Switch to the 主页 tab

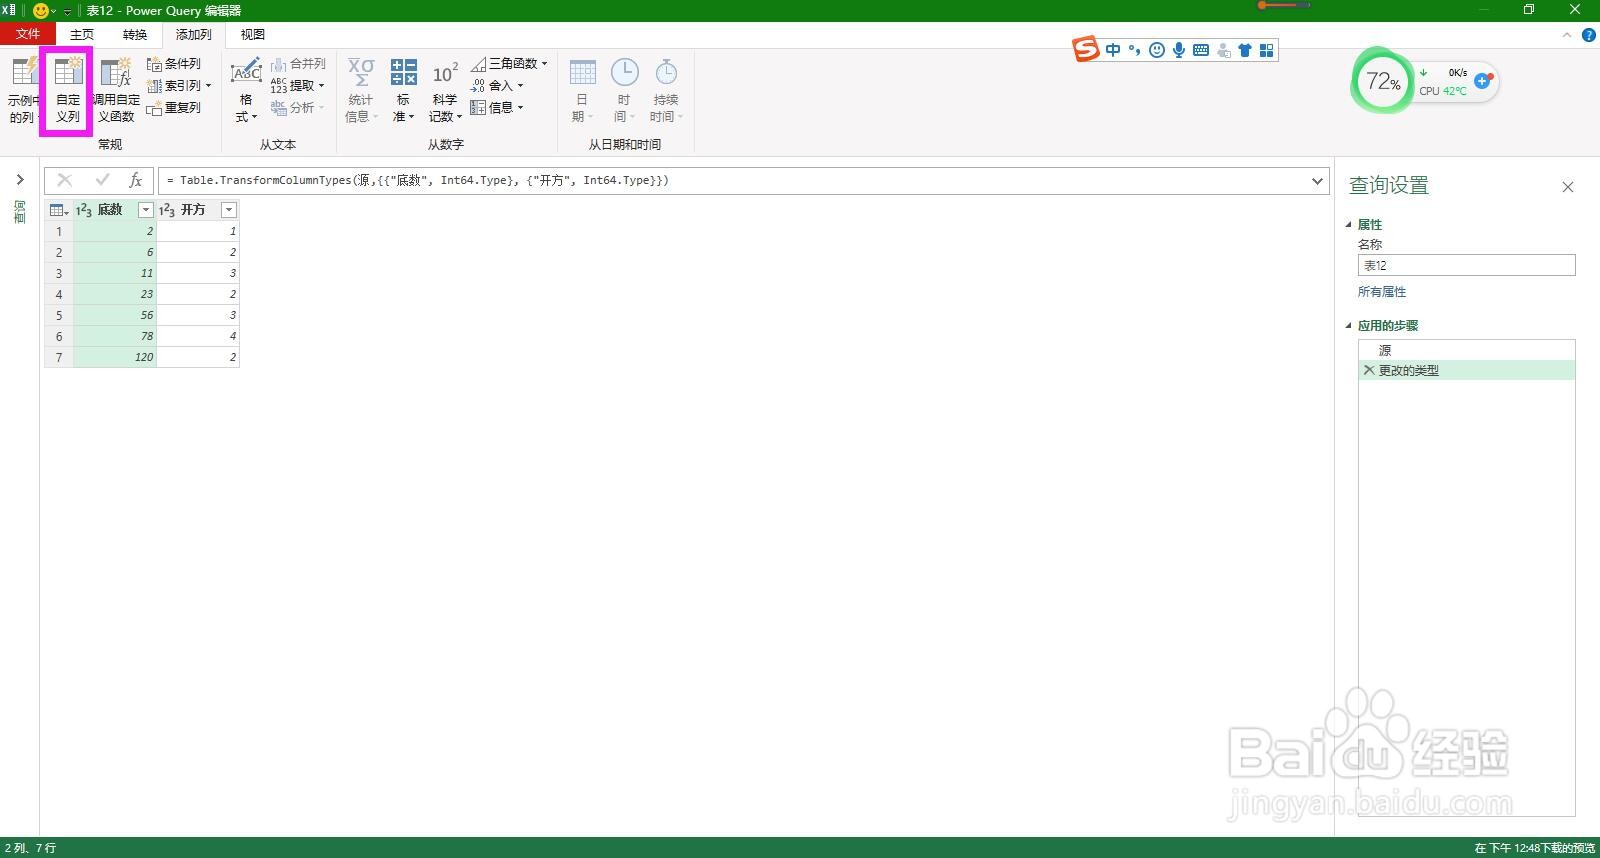click(82, 35)
